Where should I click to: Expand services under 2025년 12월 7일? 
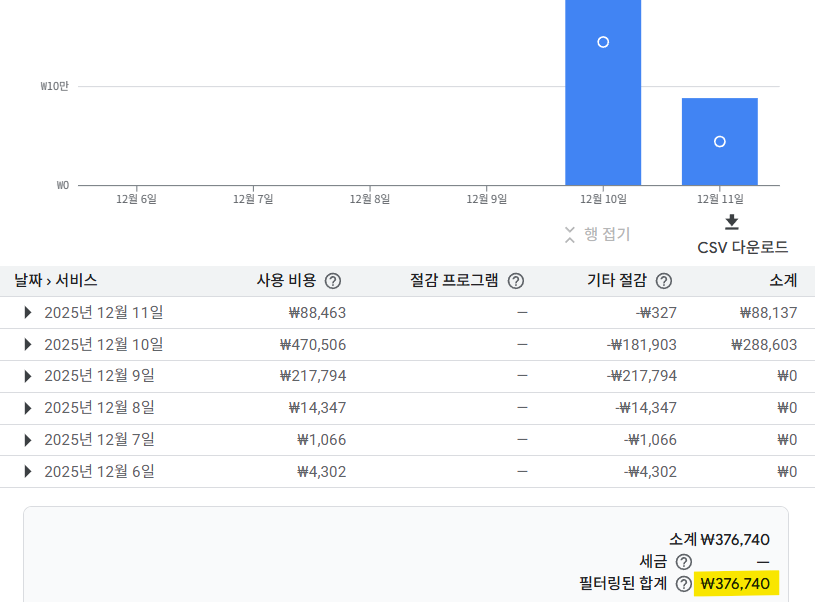(x=28, y=440)
